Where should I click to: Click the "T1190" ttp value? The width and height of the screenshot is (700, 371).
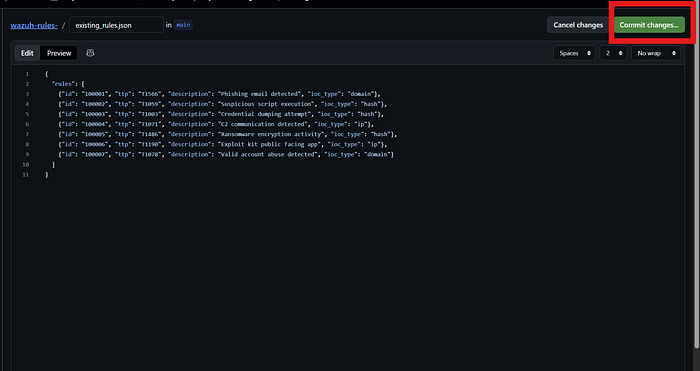[150, 144]
